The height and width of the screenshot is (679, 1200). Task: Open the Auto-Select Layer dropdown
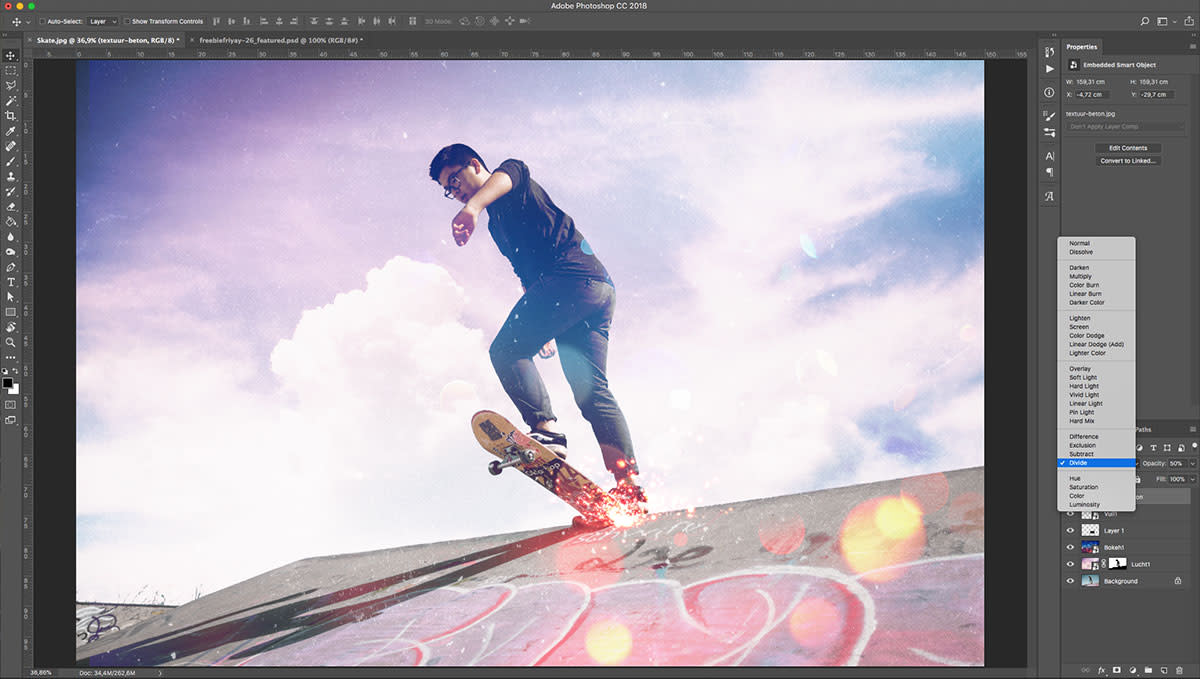tap(102, 21)
